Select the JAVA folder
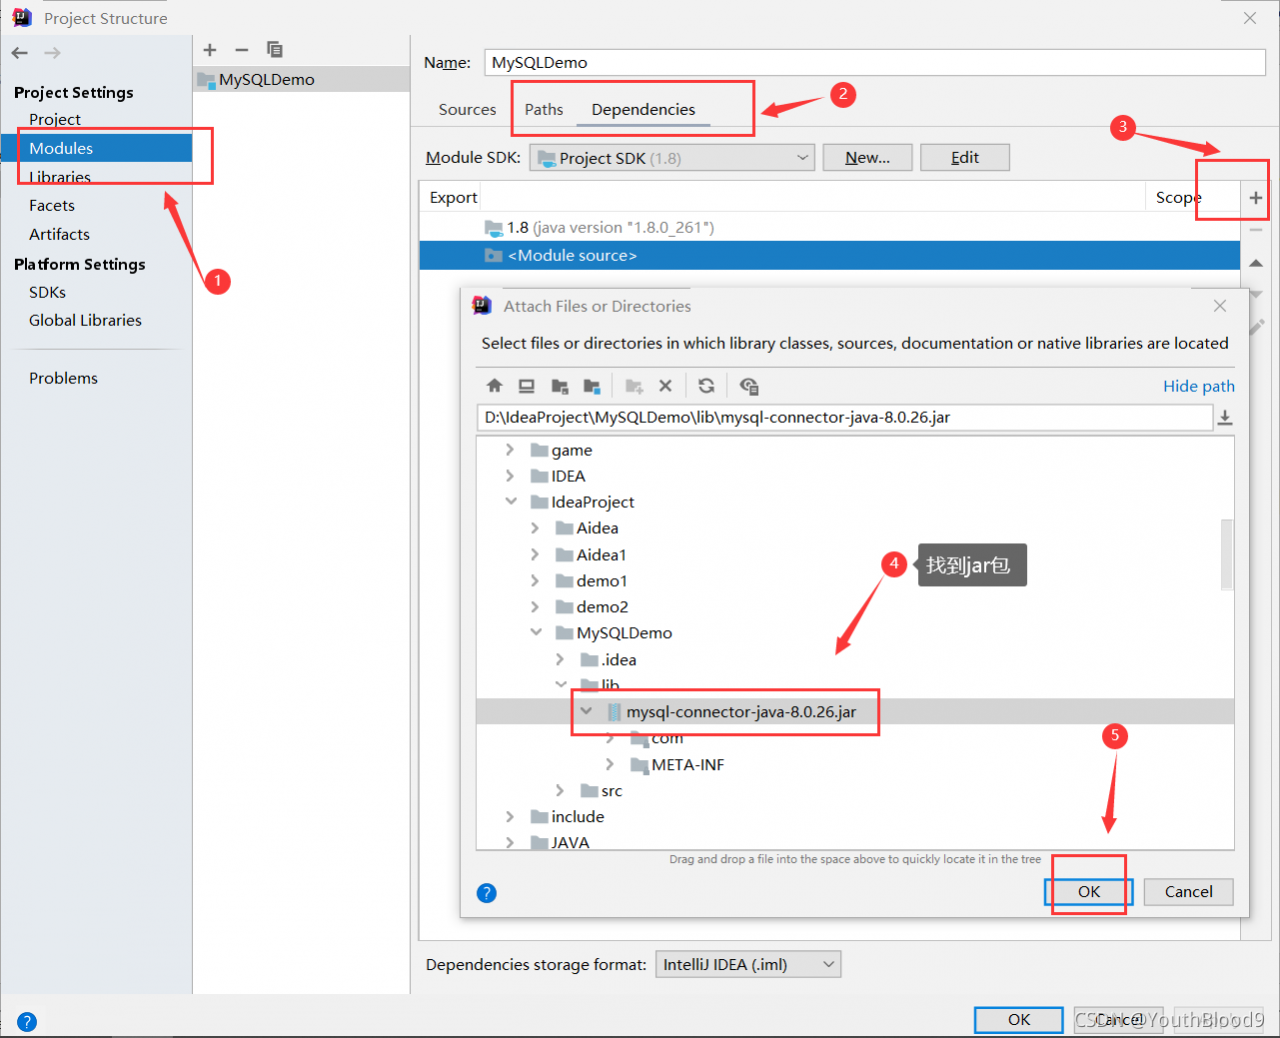The height and width of the screenshot is (1038, 1280). (x=570, y=842)
